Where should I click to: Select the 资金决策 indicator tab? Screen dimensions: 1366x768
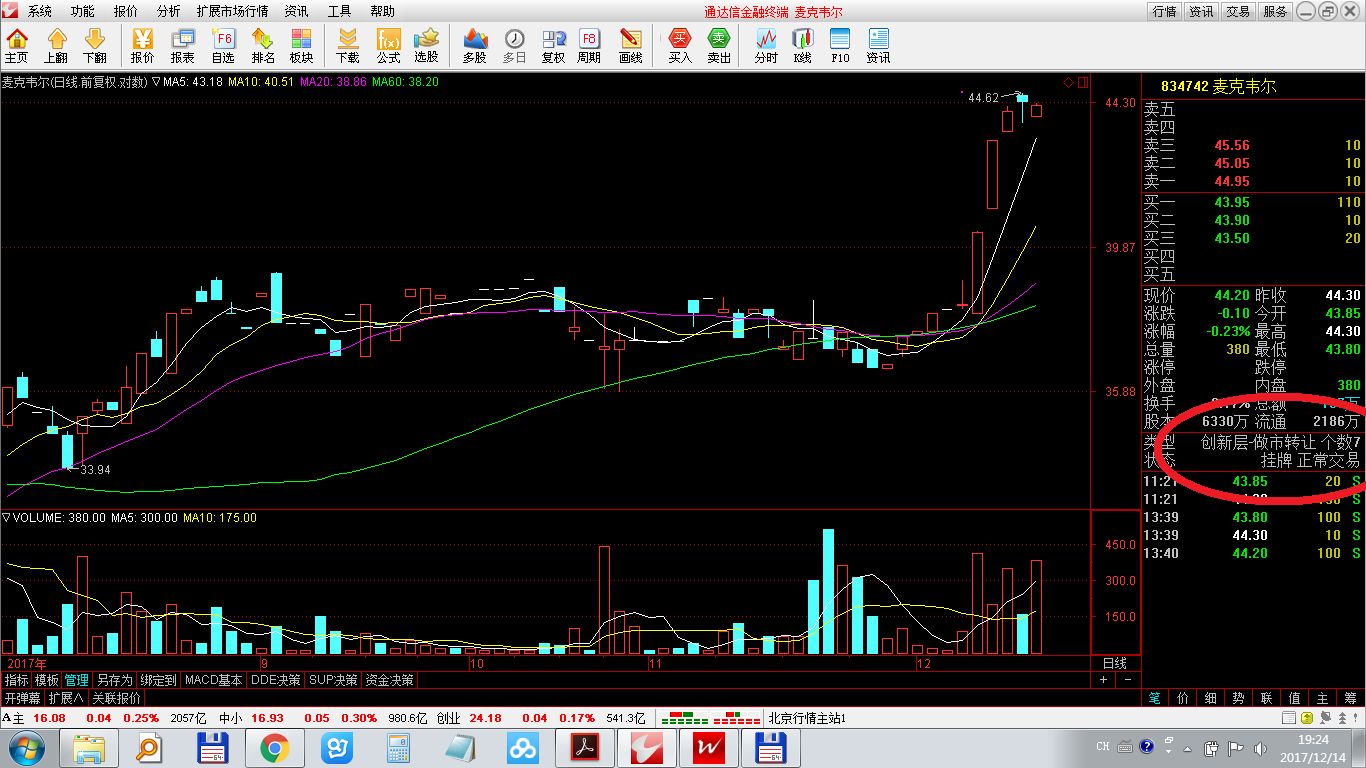[x=389, y=680]
